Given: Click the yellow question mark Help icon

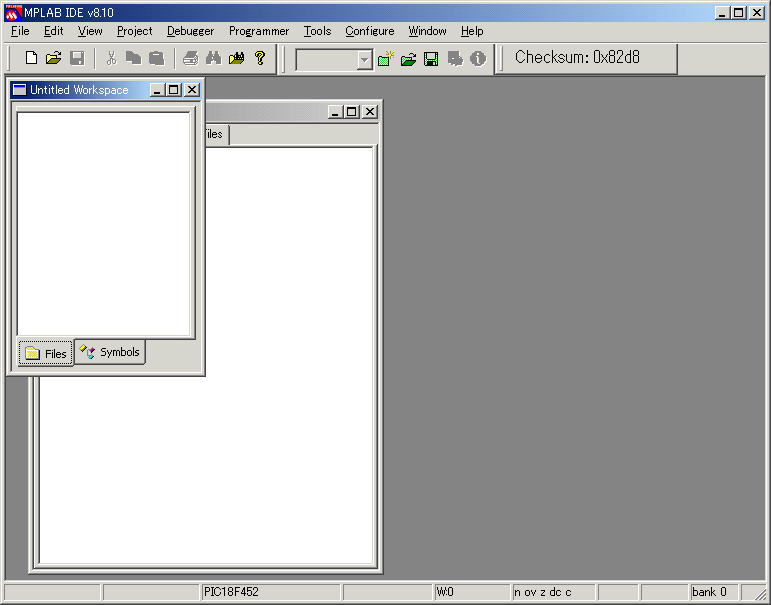Looking at the screenshot, I should tap(260, 58).
